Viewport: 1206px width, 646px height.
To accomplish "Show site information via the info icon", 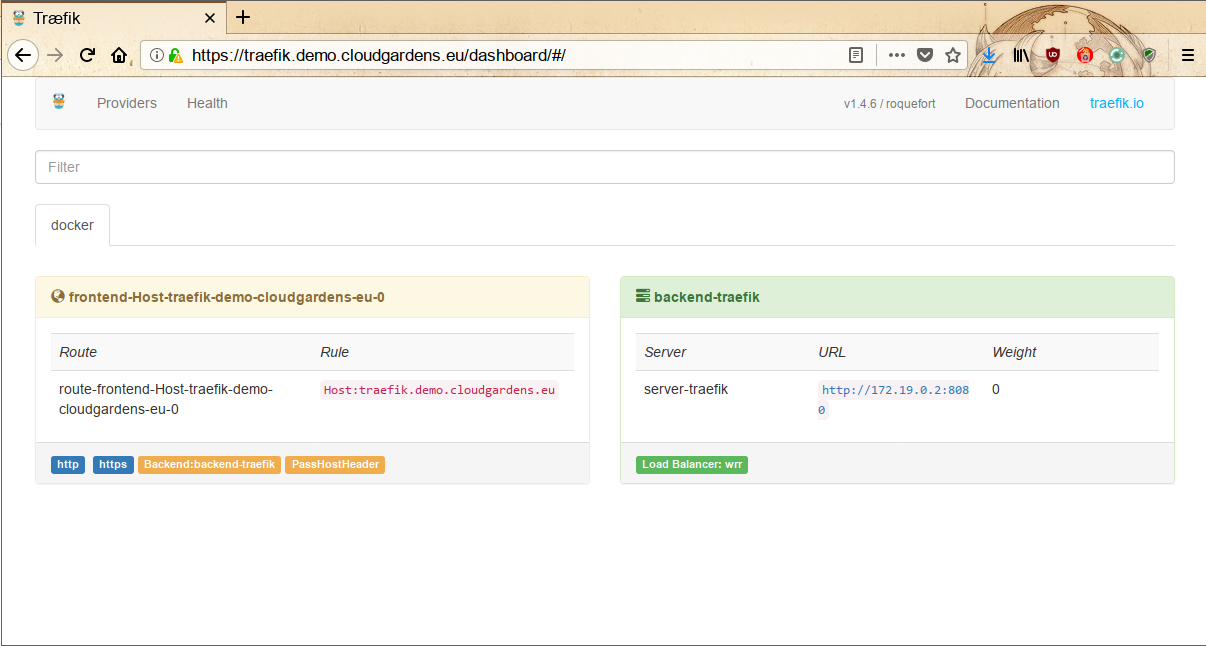I will pos(157,56).
